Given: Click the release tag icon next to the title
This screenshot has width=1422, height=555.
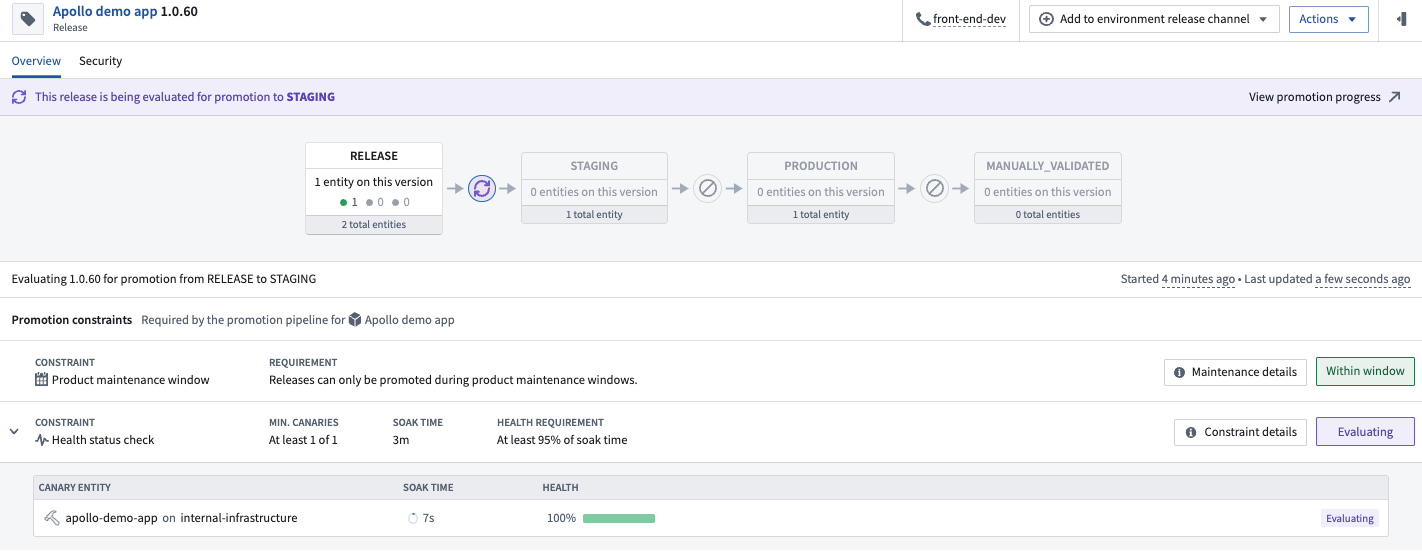Looking at the screenshot, I should pos(28,19).
